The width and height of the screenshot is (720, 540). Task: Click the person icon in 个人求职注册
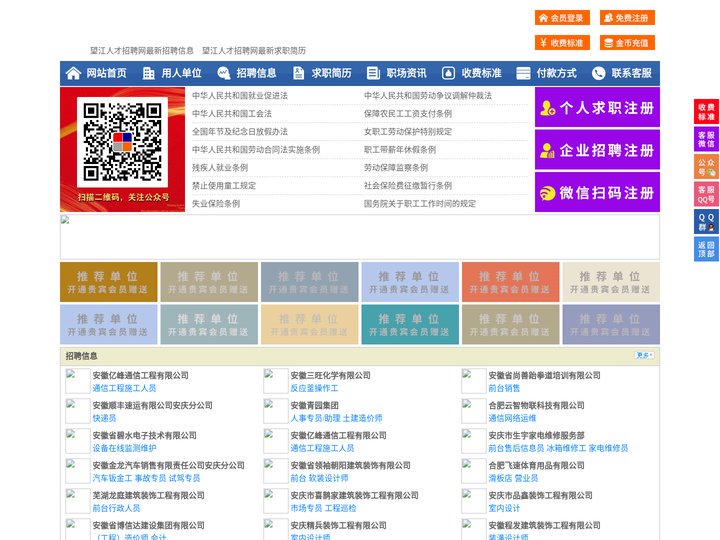(547, 108)
